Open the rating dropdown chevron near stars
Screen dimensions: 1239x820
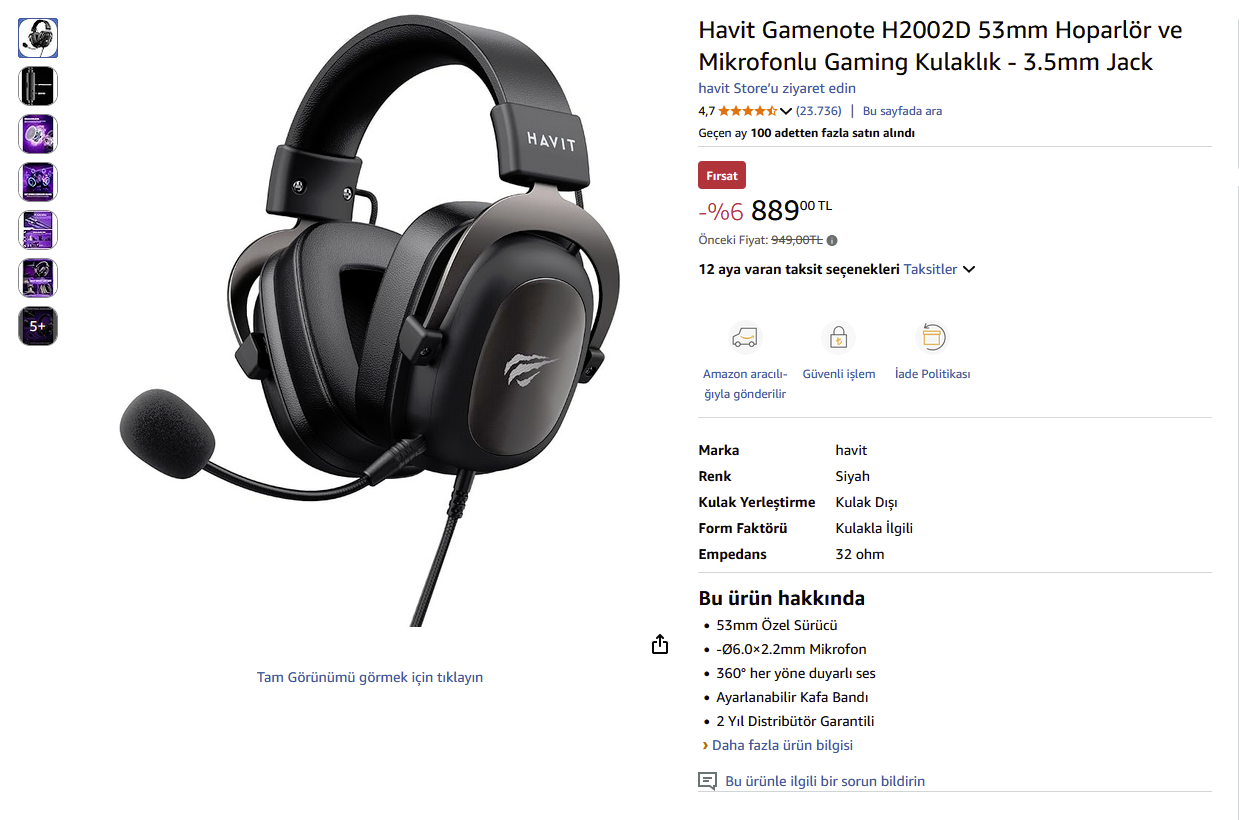(785, 111)
